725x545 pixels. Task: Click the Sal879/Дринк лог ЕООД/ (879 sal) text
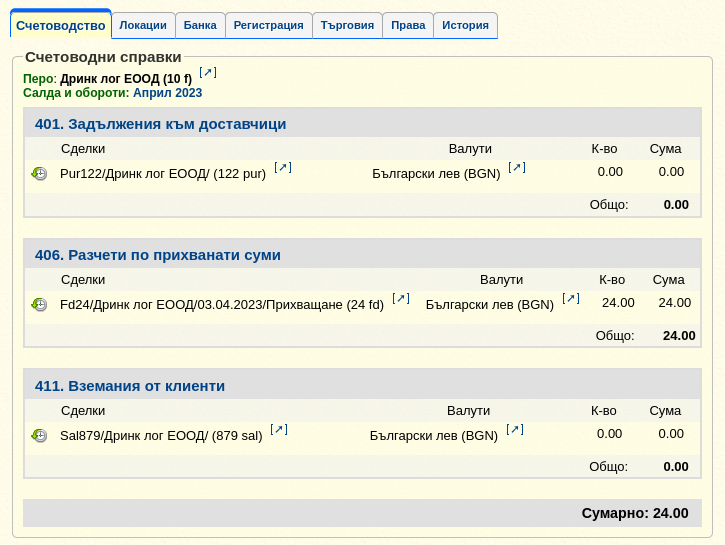[x=161, y=435]
